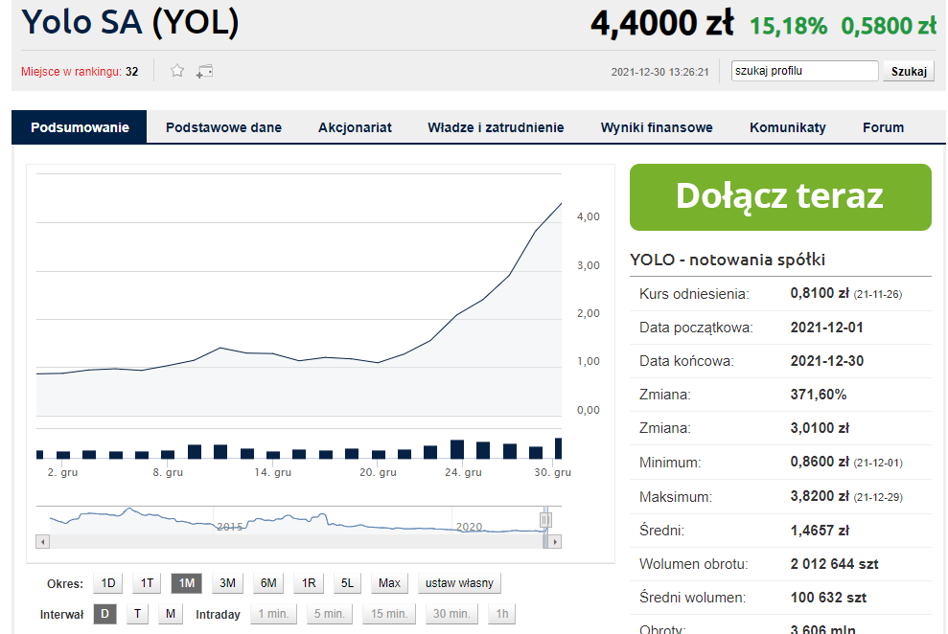Choose the 1 min. intraday interval
948x634 pixels.
coord(273,614)
